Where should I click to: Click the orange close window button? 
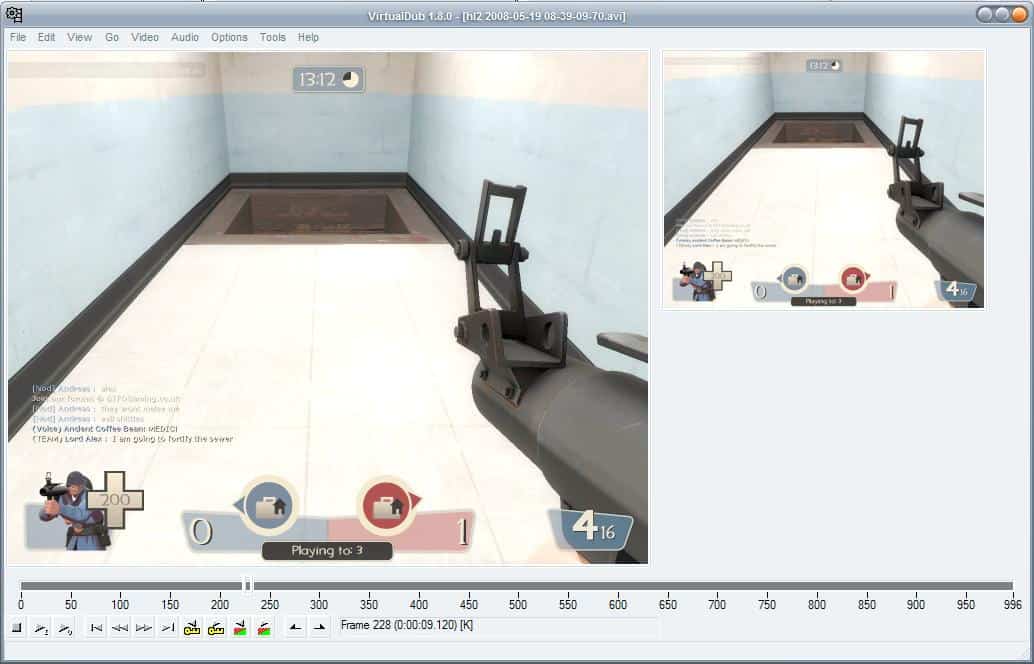(1019, 15)
